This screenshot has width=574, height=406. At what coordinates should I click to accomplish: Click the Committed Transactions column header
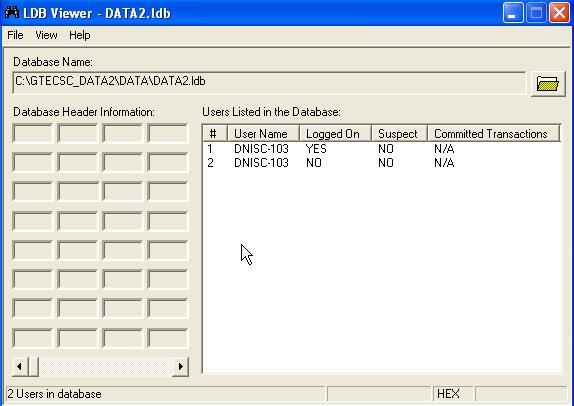pos(494,134)
